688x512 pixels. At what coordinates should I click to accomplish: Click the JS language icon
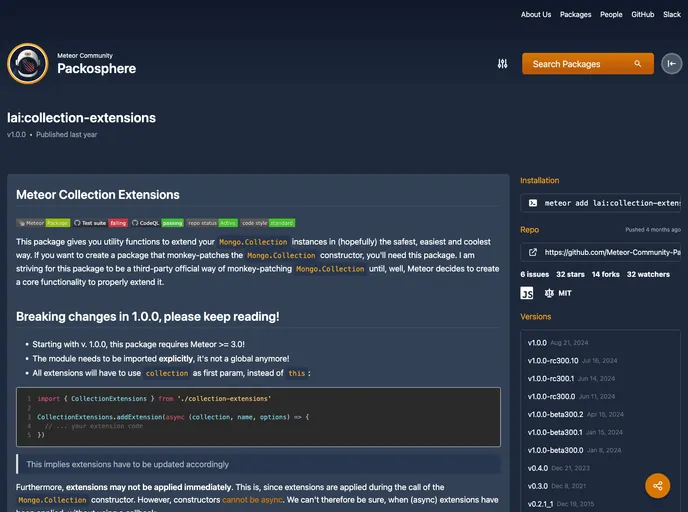point(527,293)
